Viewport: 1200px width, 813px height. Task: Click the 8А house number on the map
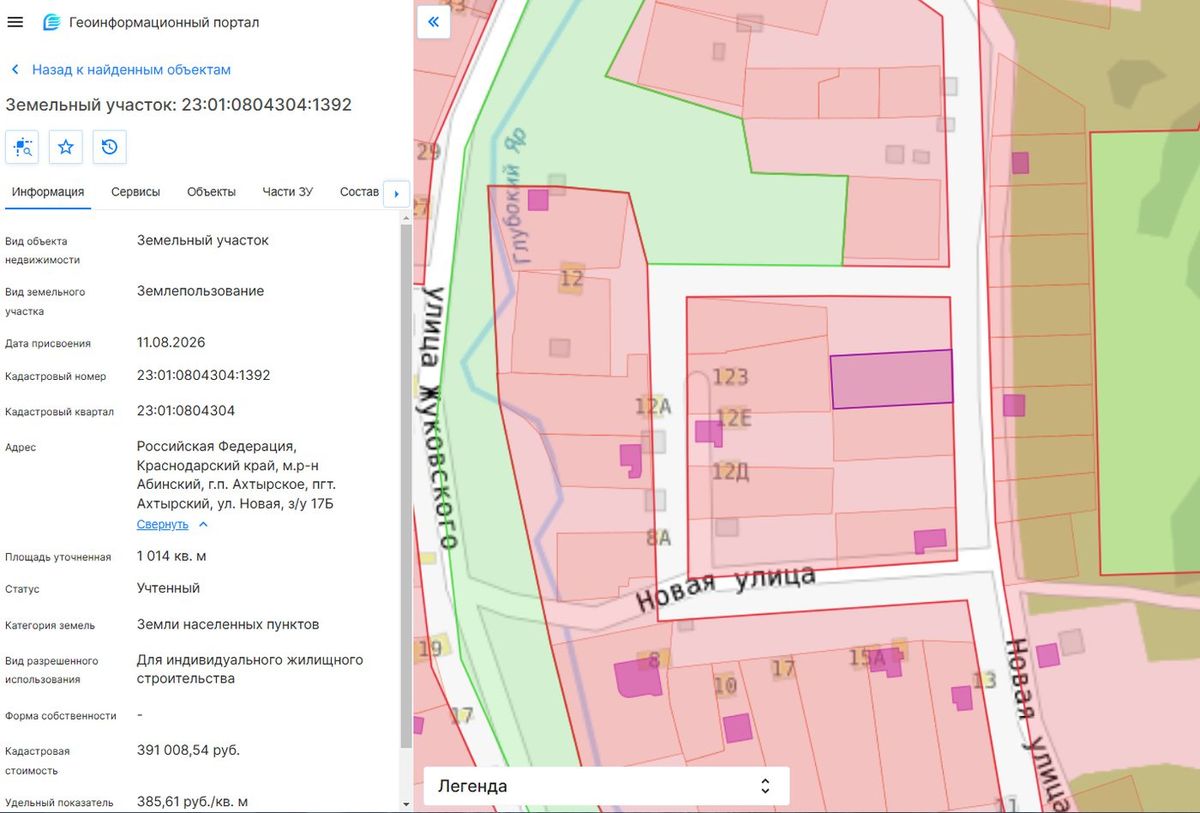click(658, 539)
